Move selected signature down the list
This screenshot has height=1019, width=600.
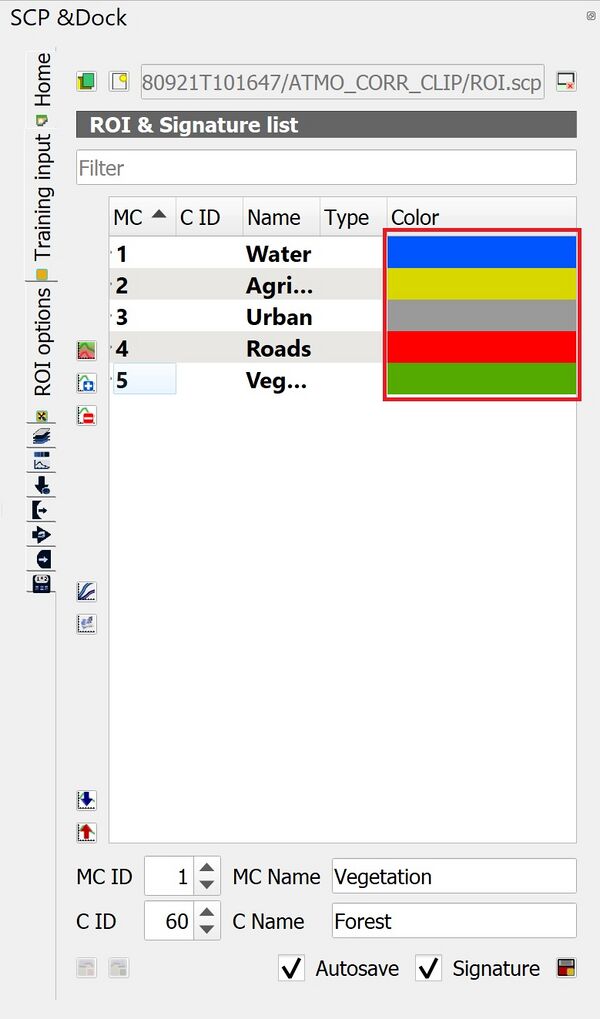click(87, 800)
